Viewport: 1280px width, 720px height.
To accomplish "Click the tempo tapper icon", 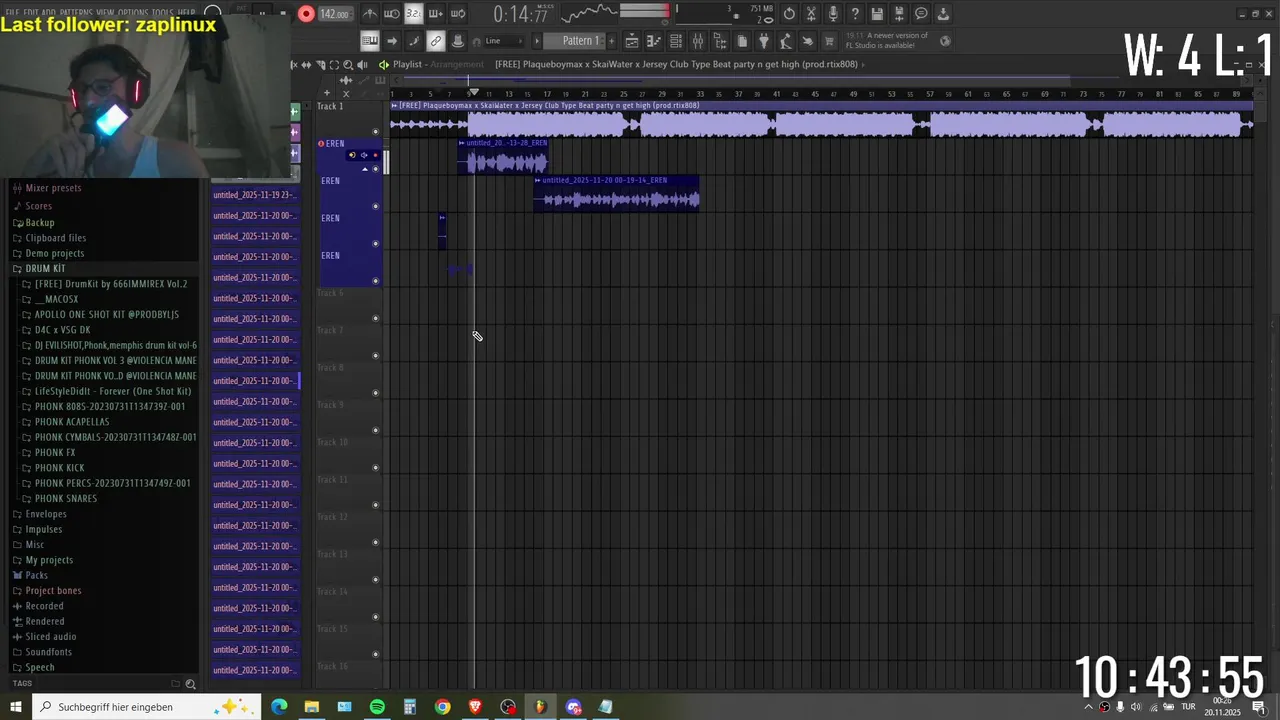I will click(x=786, y=41).
